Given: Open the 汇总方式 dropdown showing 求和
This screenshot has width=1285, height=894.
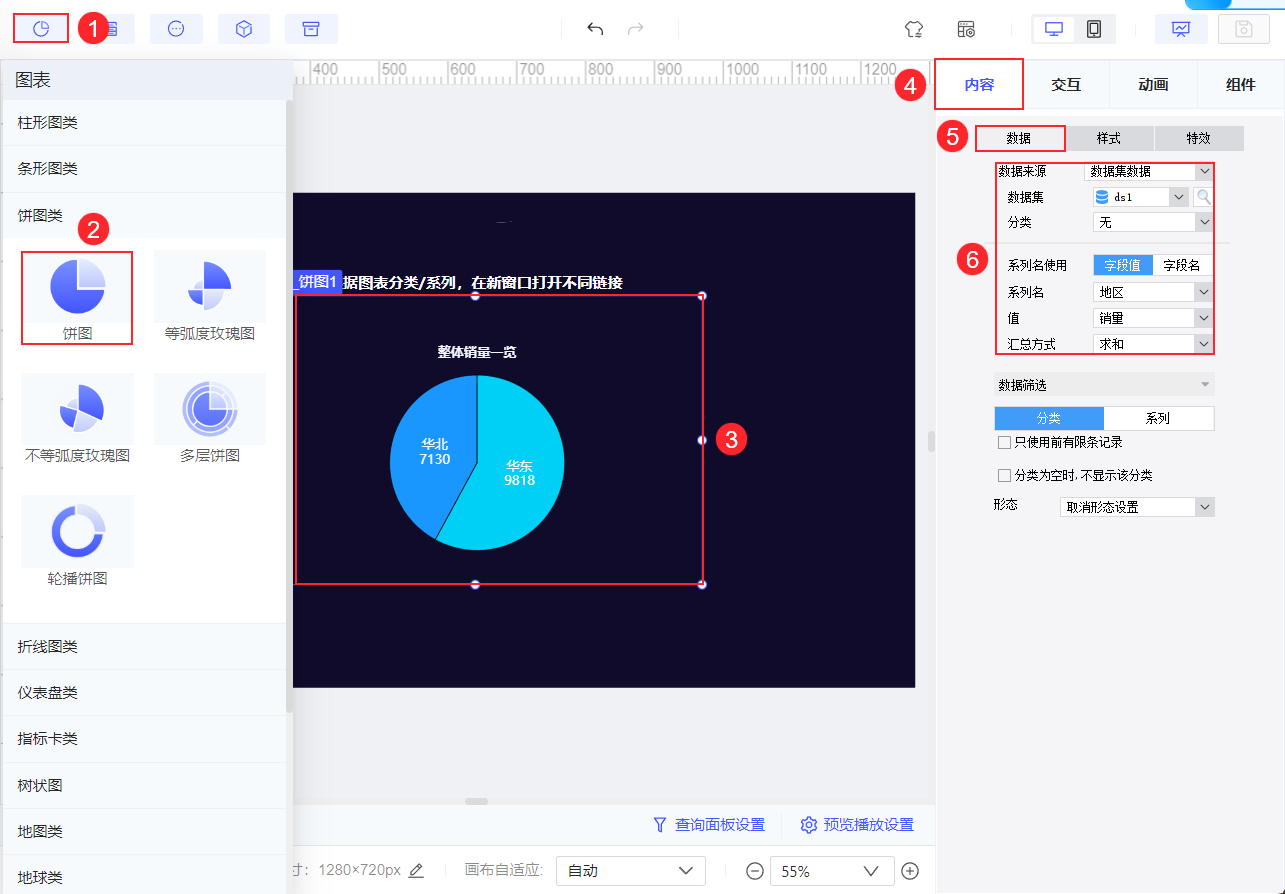Looking at the screenshot, I should pos(1153,344).
